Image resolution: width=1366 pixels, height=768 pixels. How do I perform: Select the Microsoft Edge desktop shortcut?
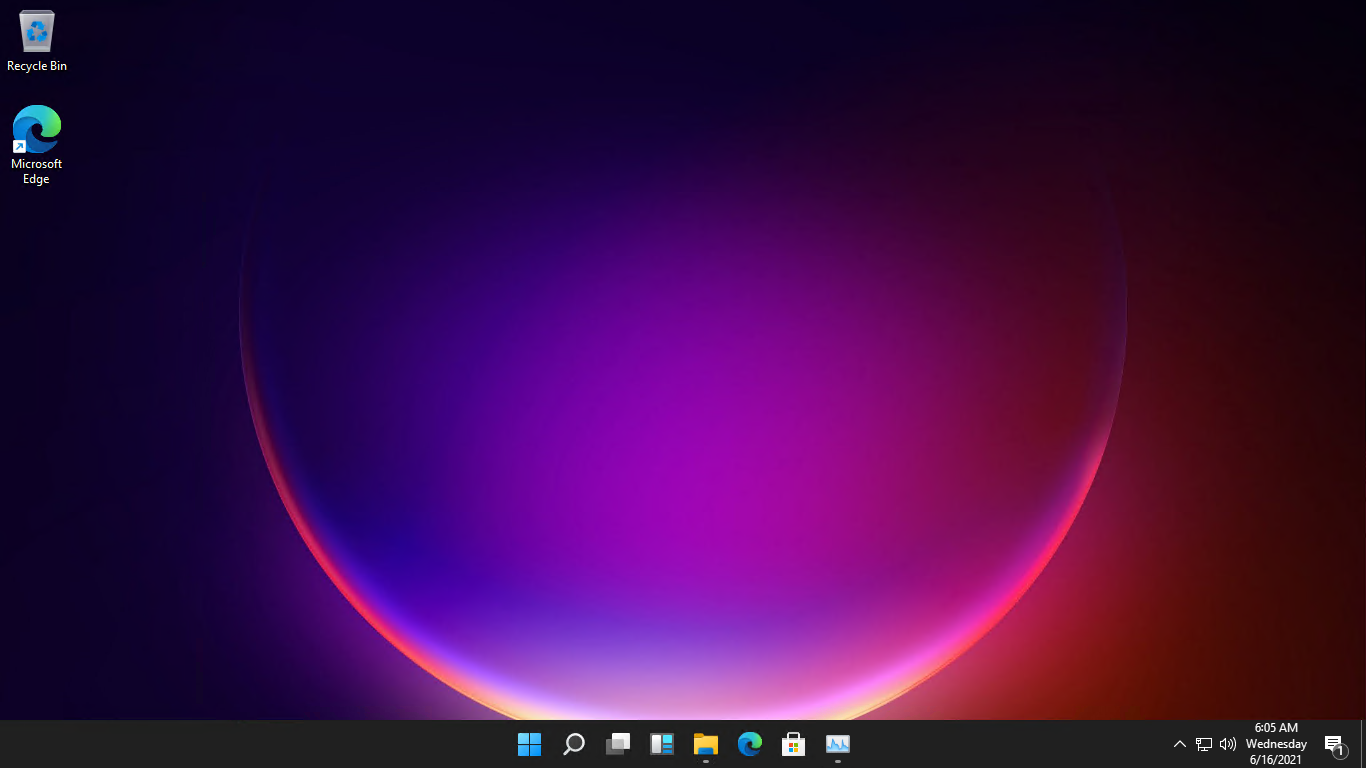click(37, 130)
